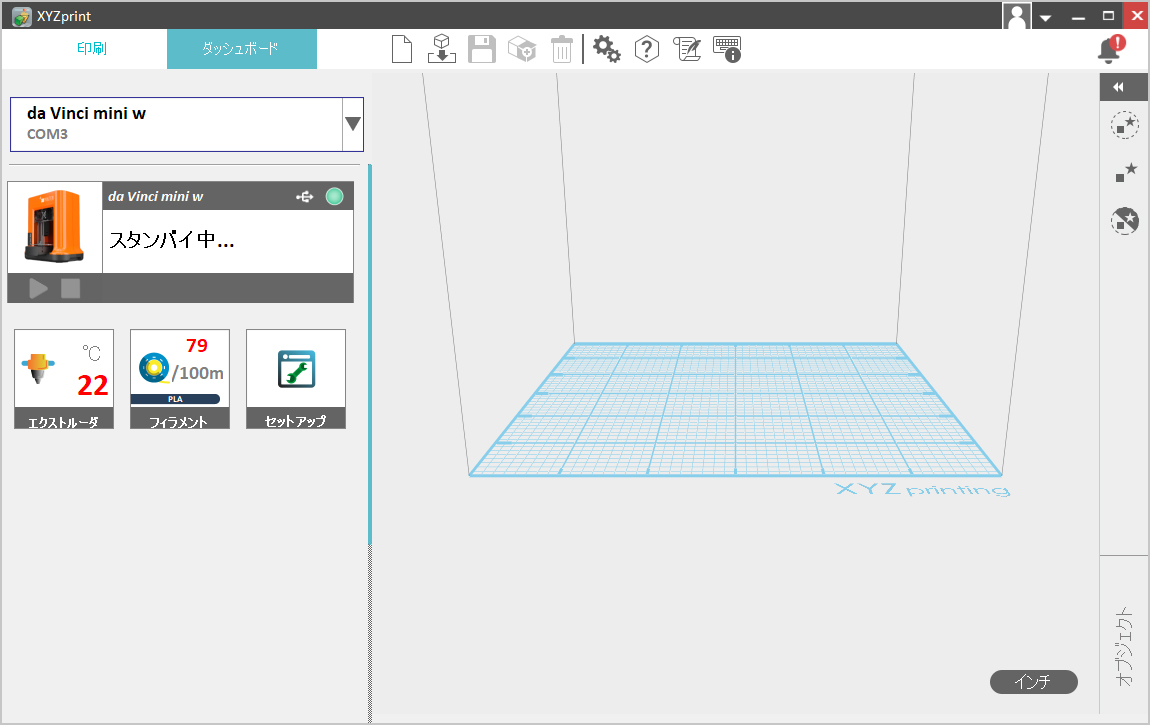The width and height of the screenshot is (1150, 725).
Task: Click the new blank file icon
Action: click(x=402, y=49)
